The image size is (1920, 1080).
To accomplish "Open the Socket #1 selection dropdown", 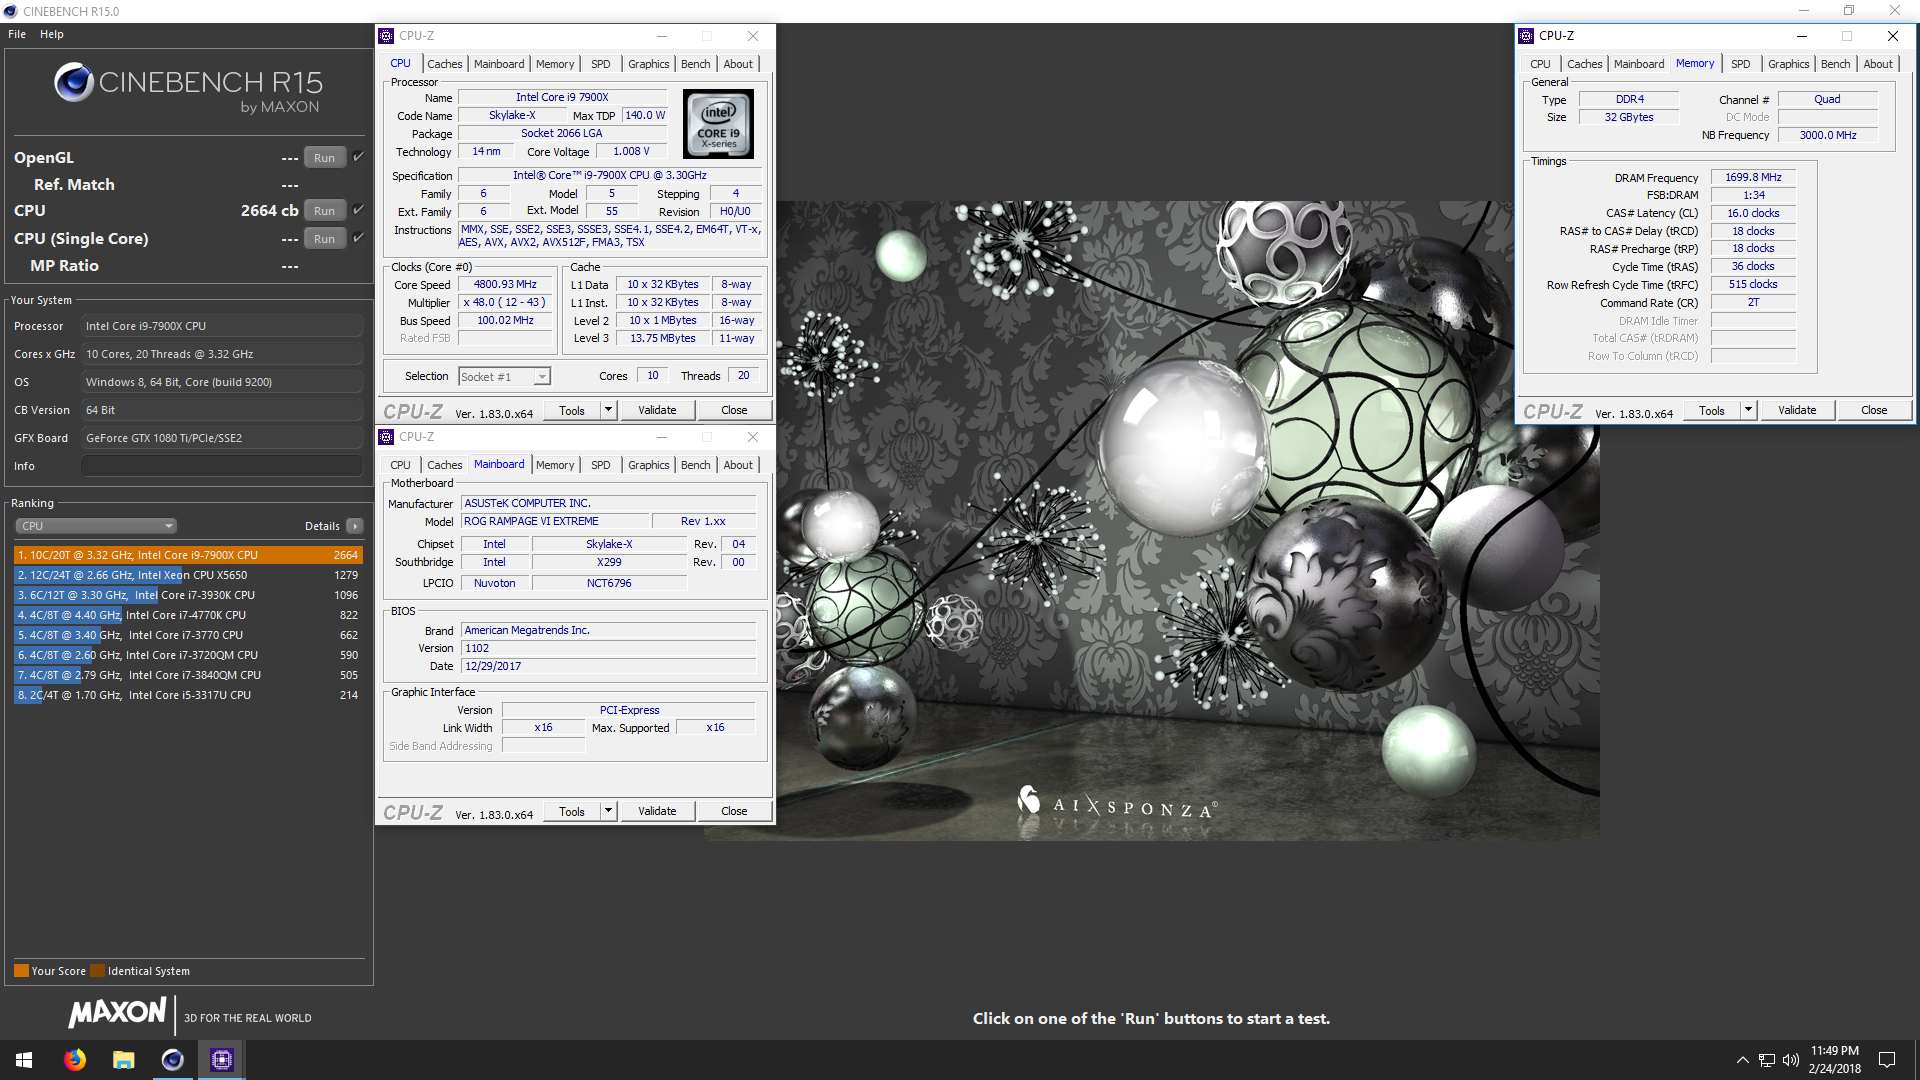I will point(504,377).
